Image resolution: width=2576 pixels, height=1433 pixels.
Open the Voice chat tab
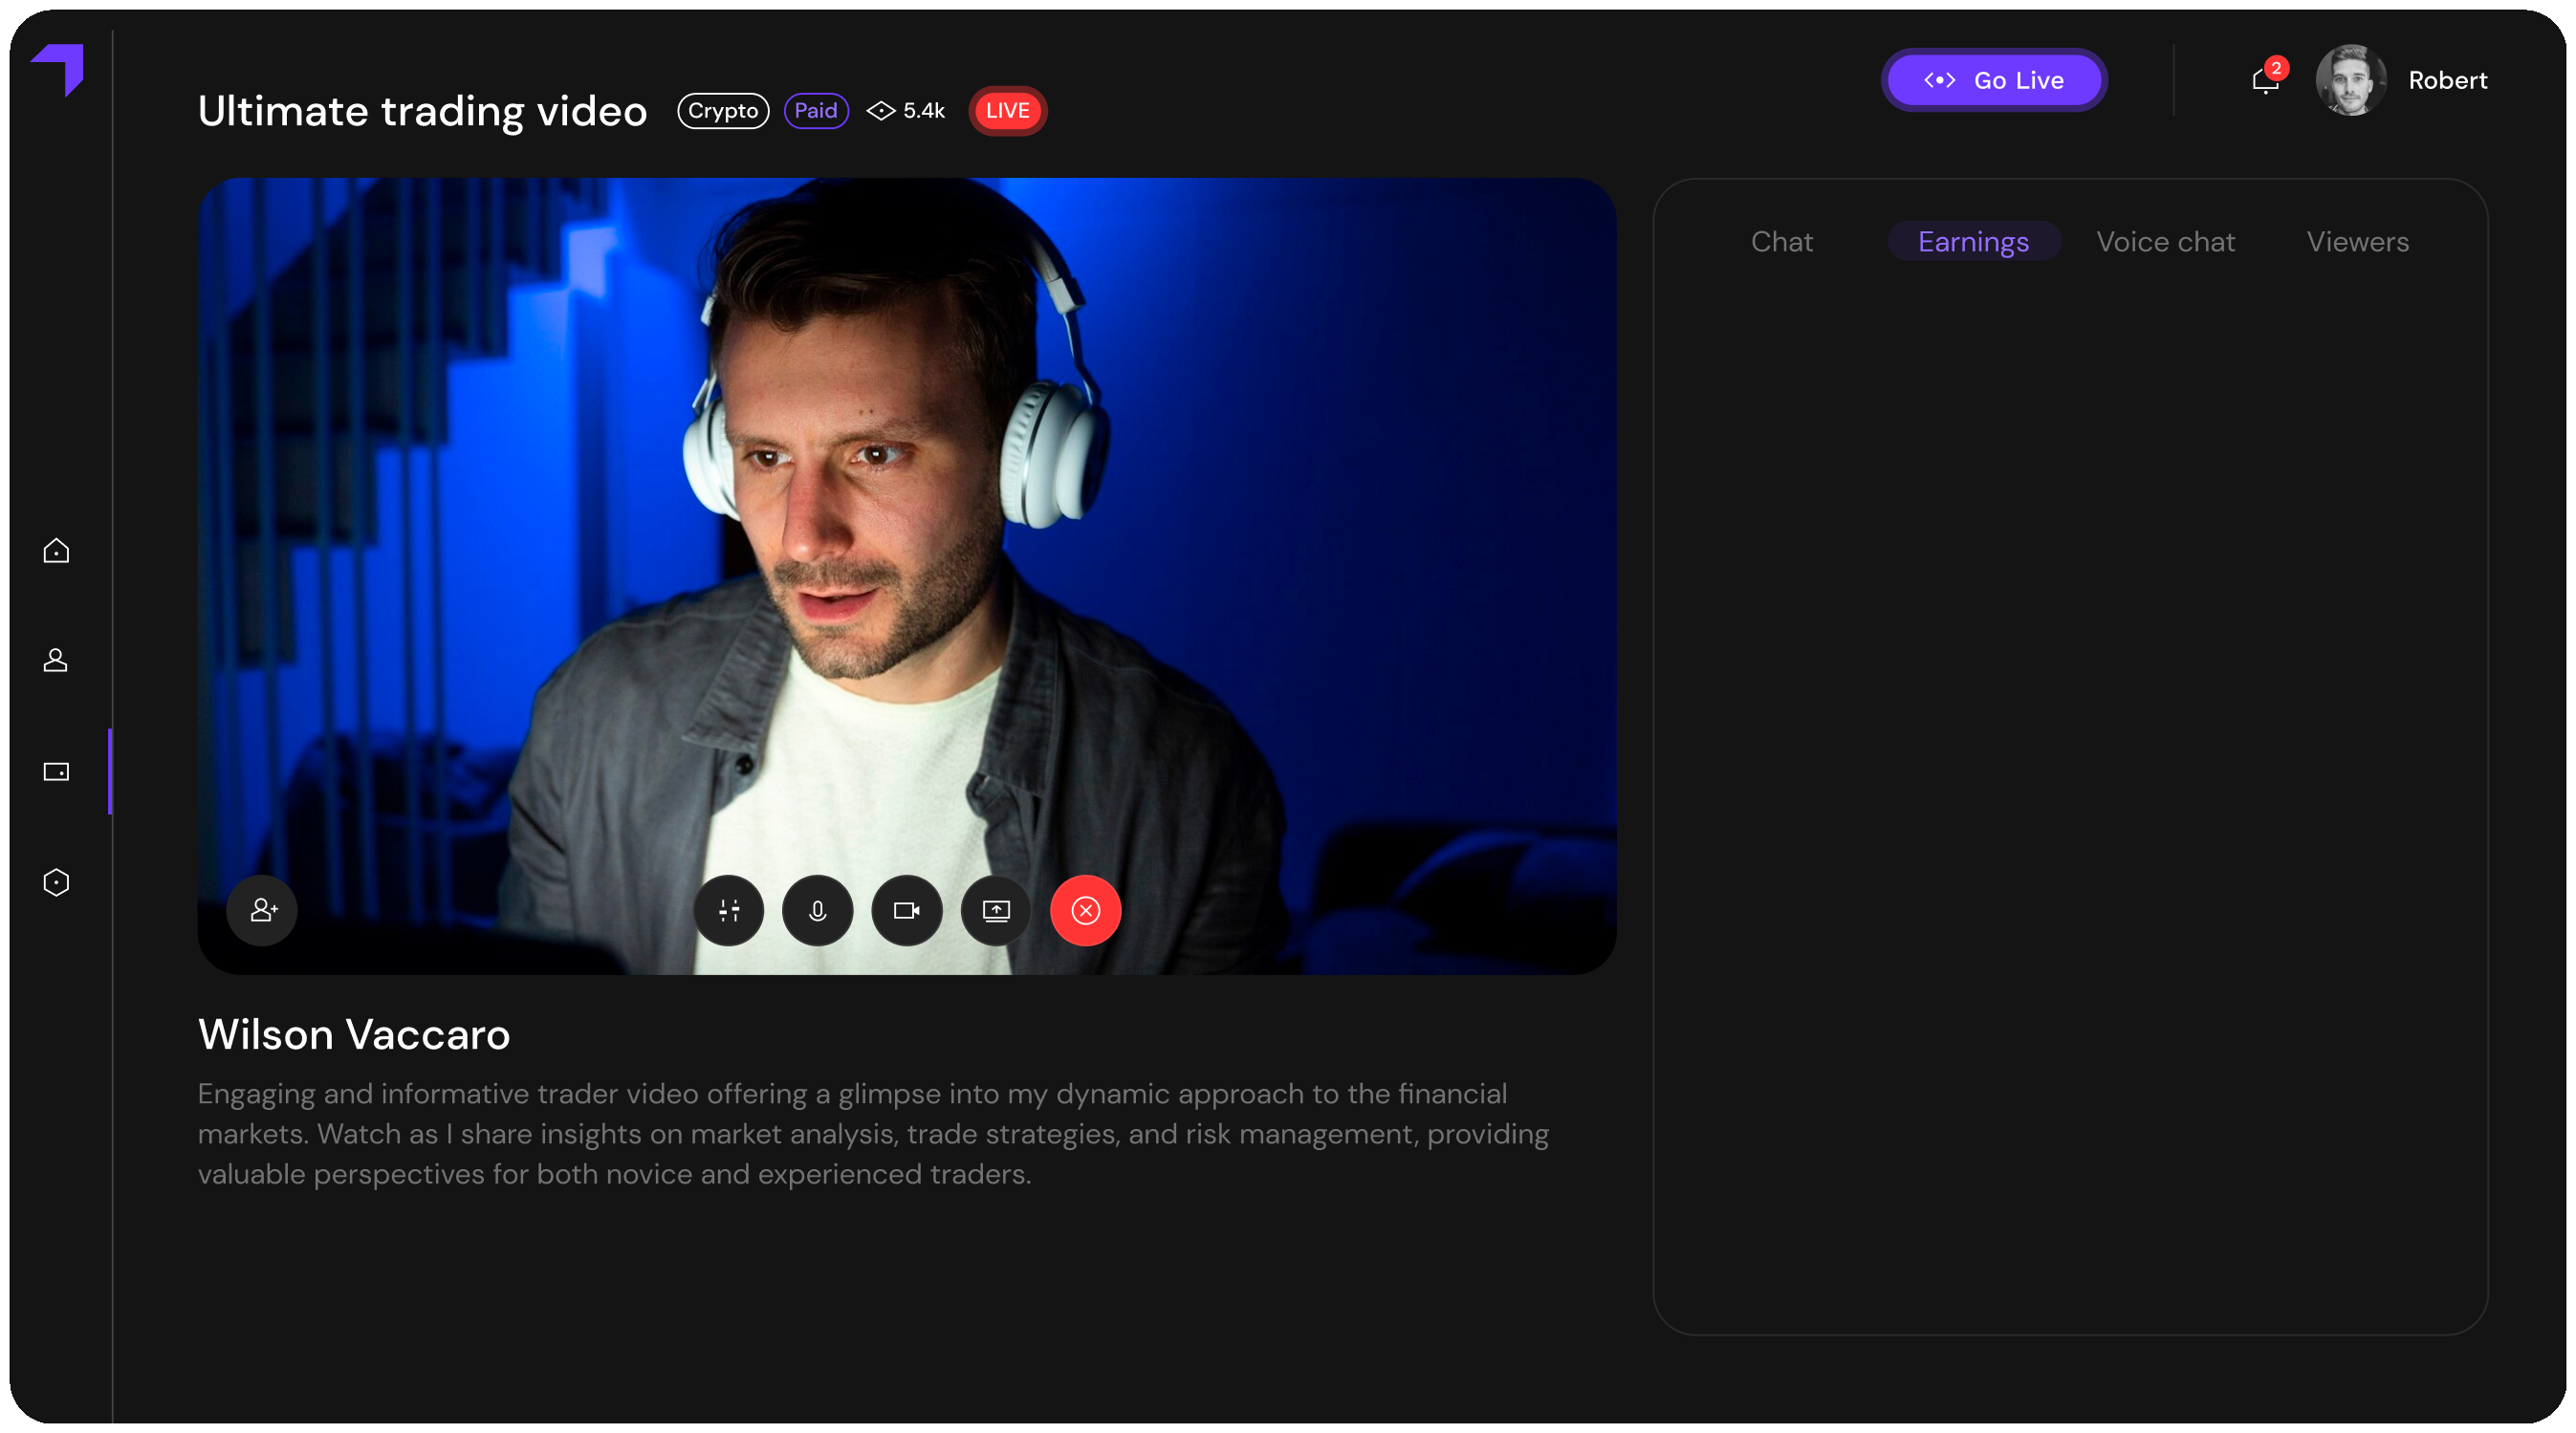[2165, 241]
